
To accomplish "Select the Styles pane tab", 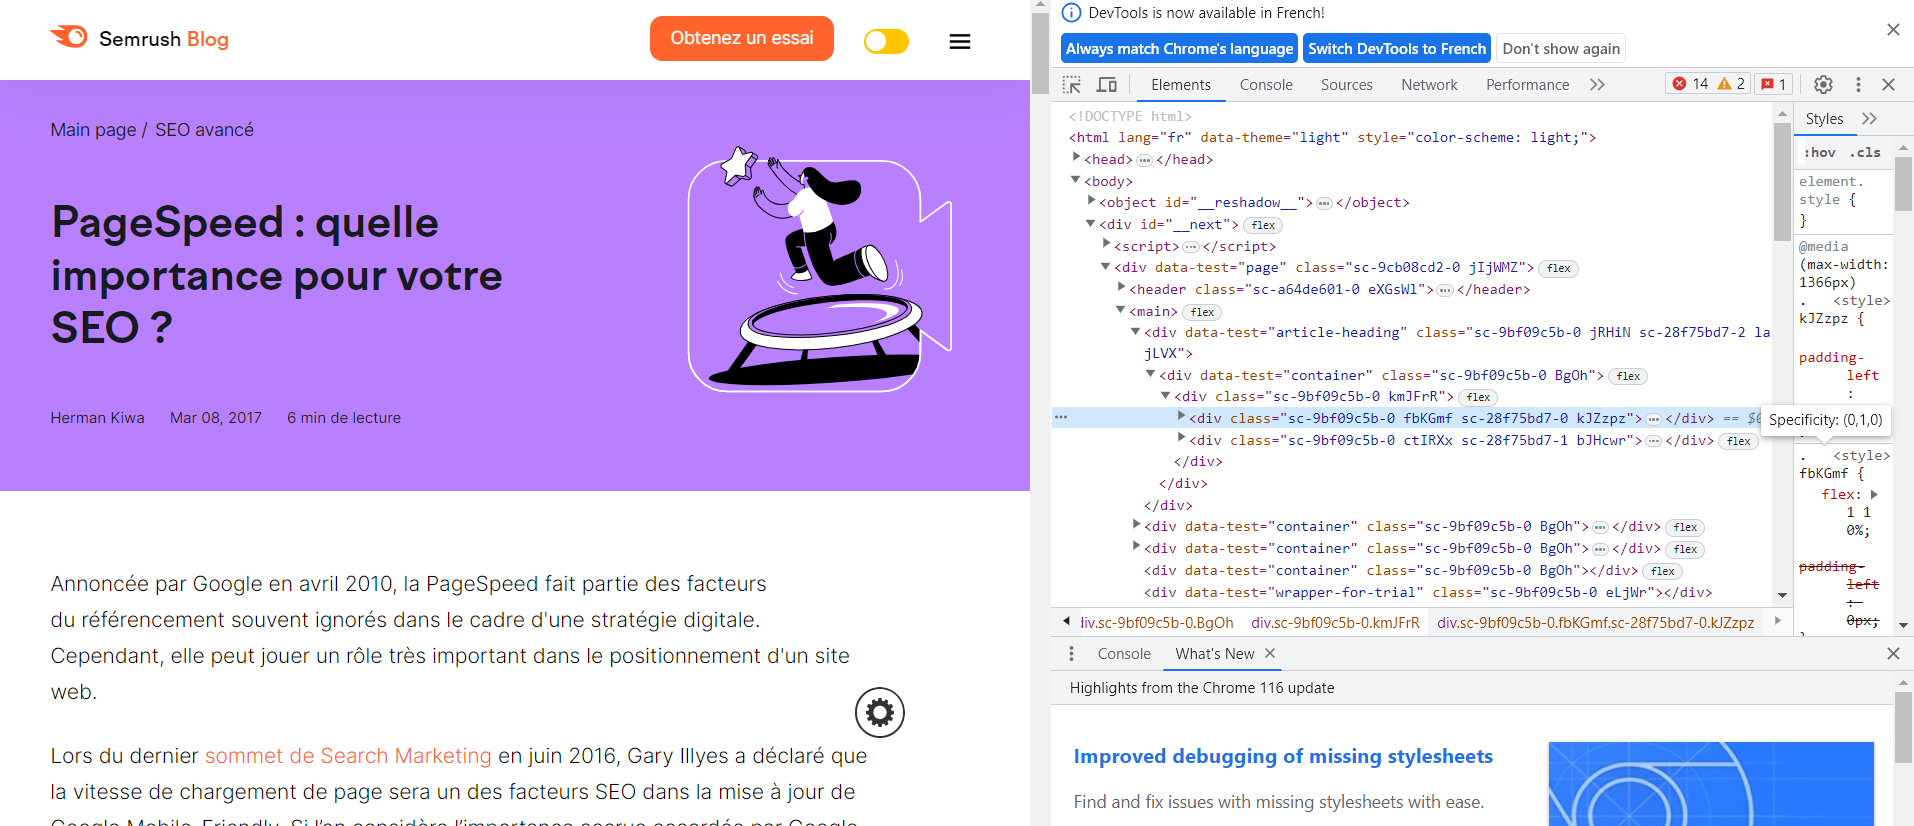I will (1824, 119).
